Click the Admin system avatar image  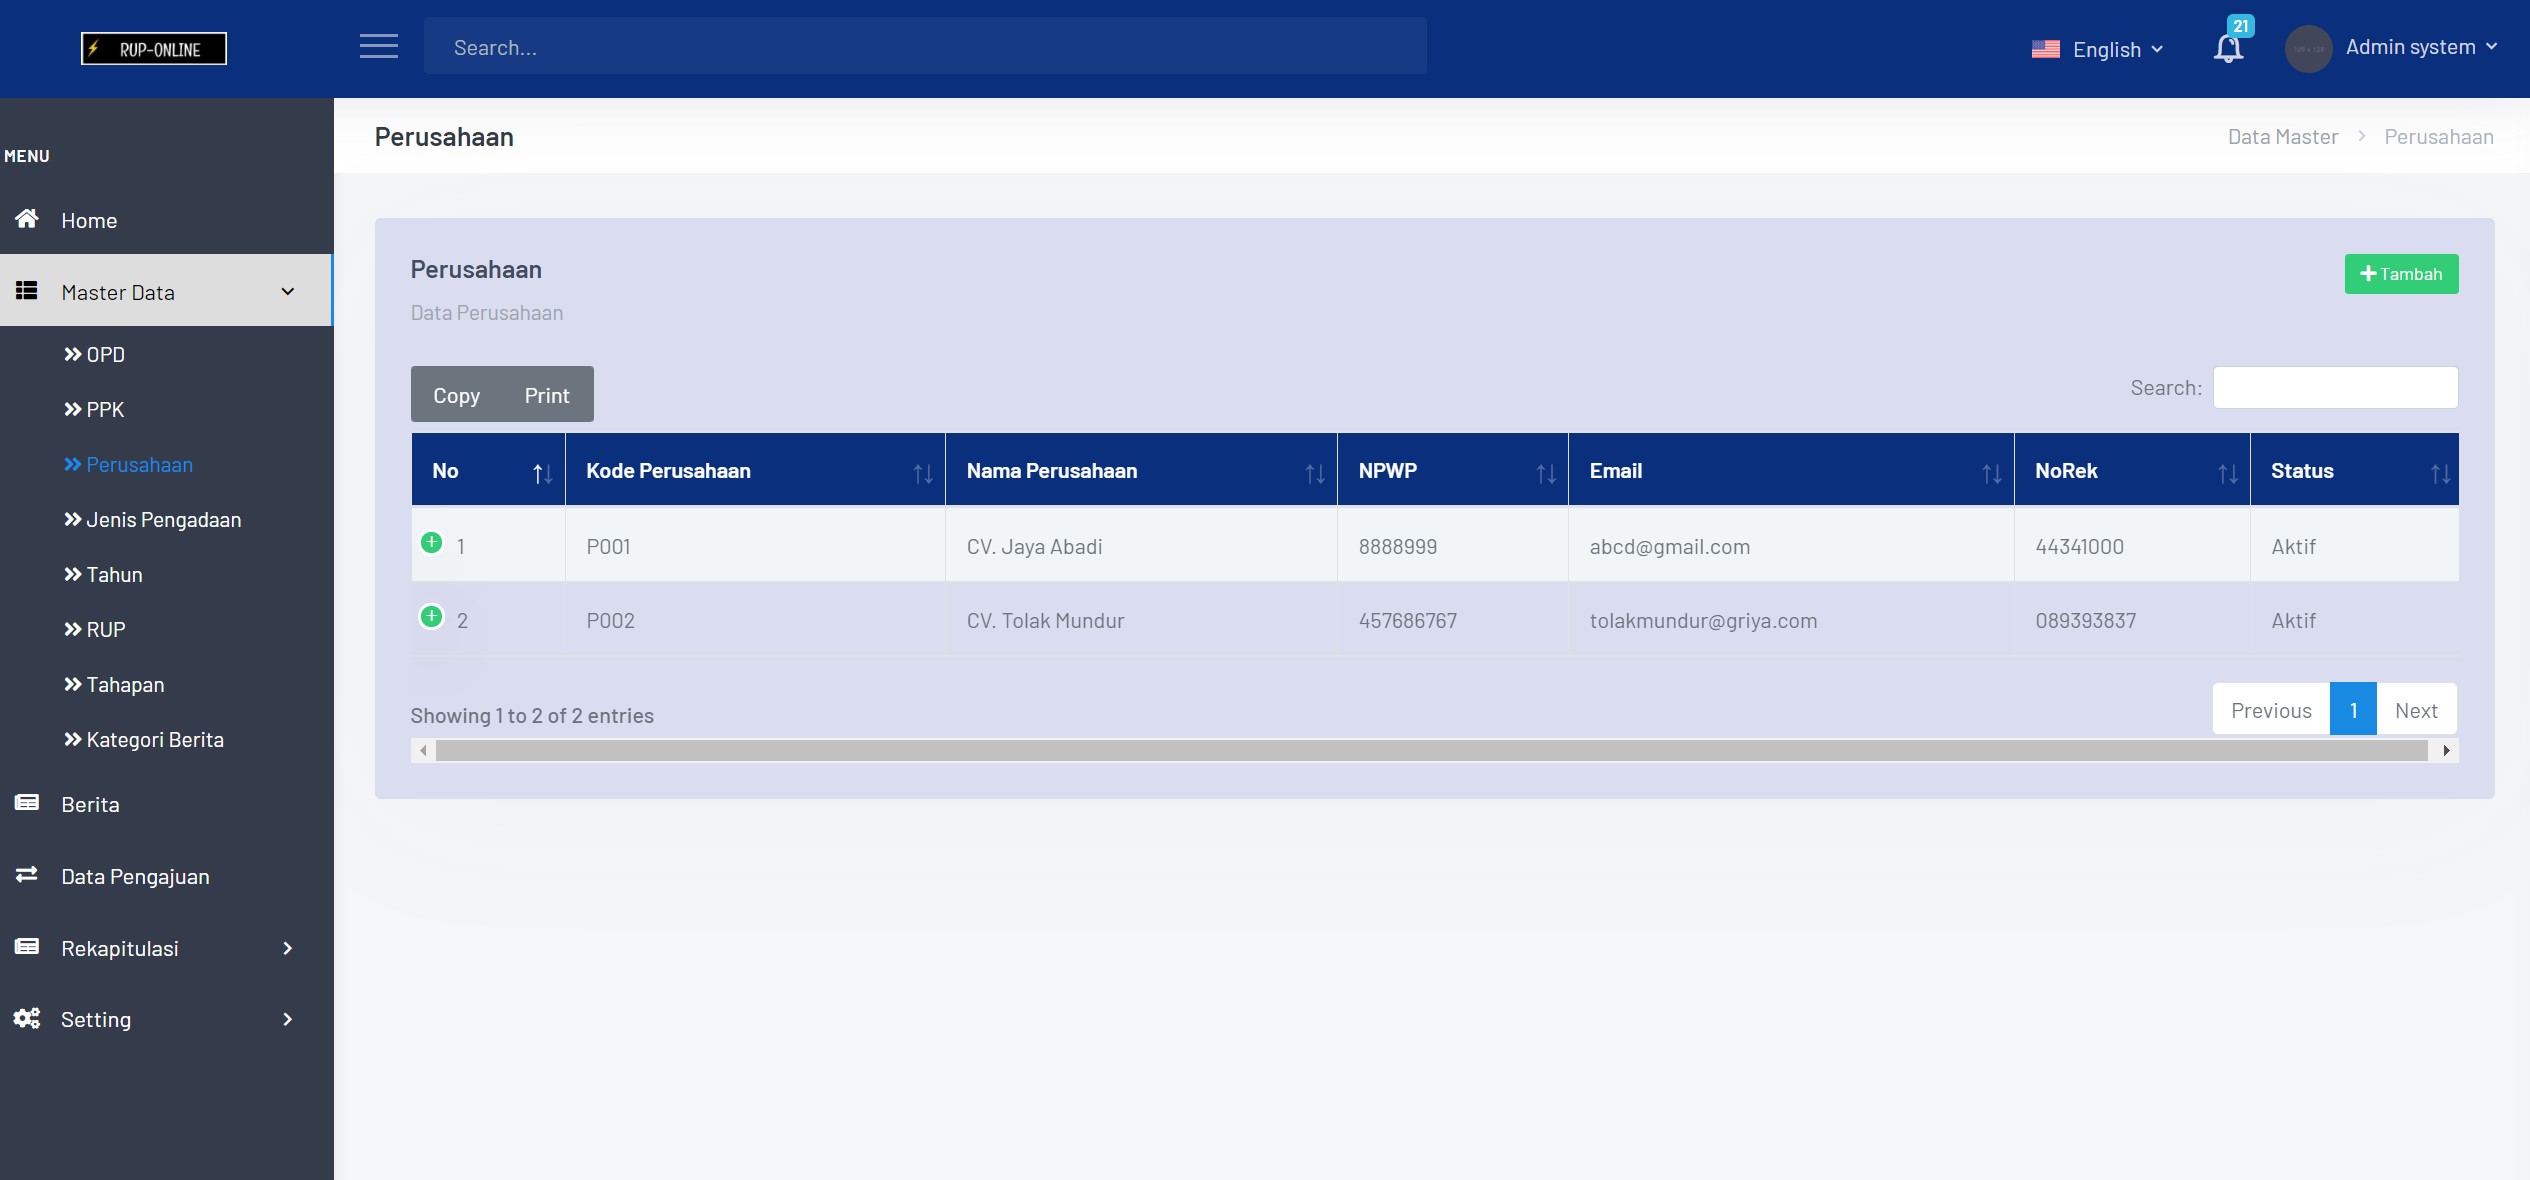(x=2308, y=49)
